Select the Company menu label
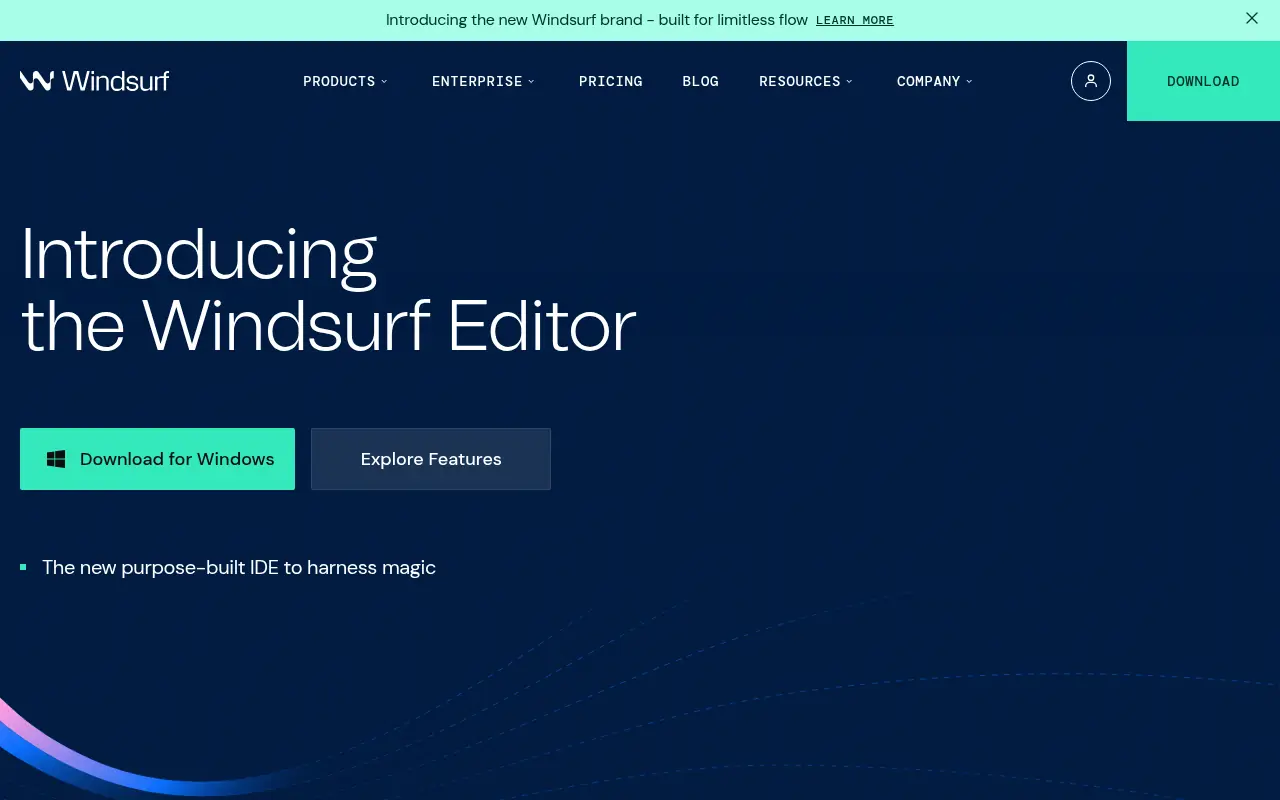 [x=928, y=82]
